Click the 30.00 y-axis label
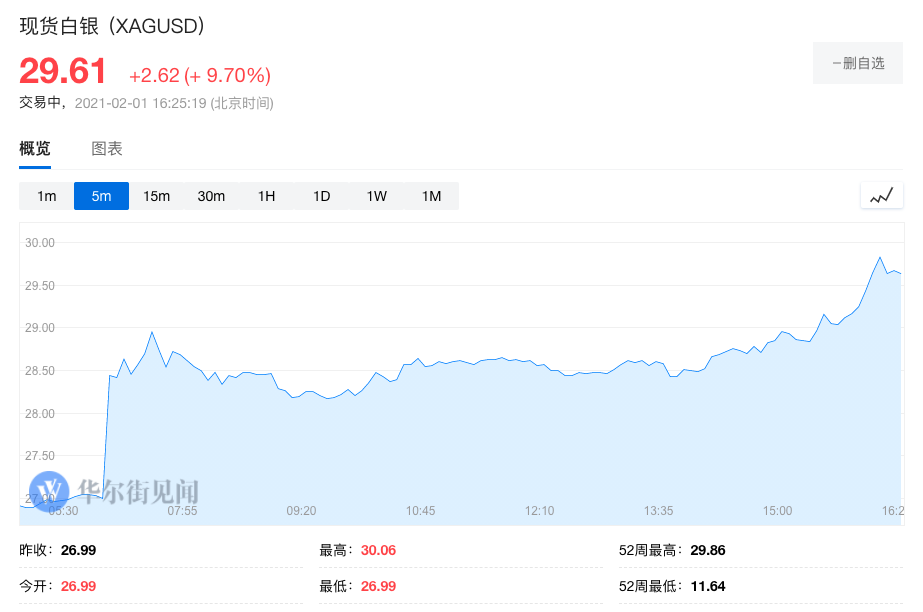923x612 pixels. point(39,242)
